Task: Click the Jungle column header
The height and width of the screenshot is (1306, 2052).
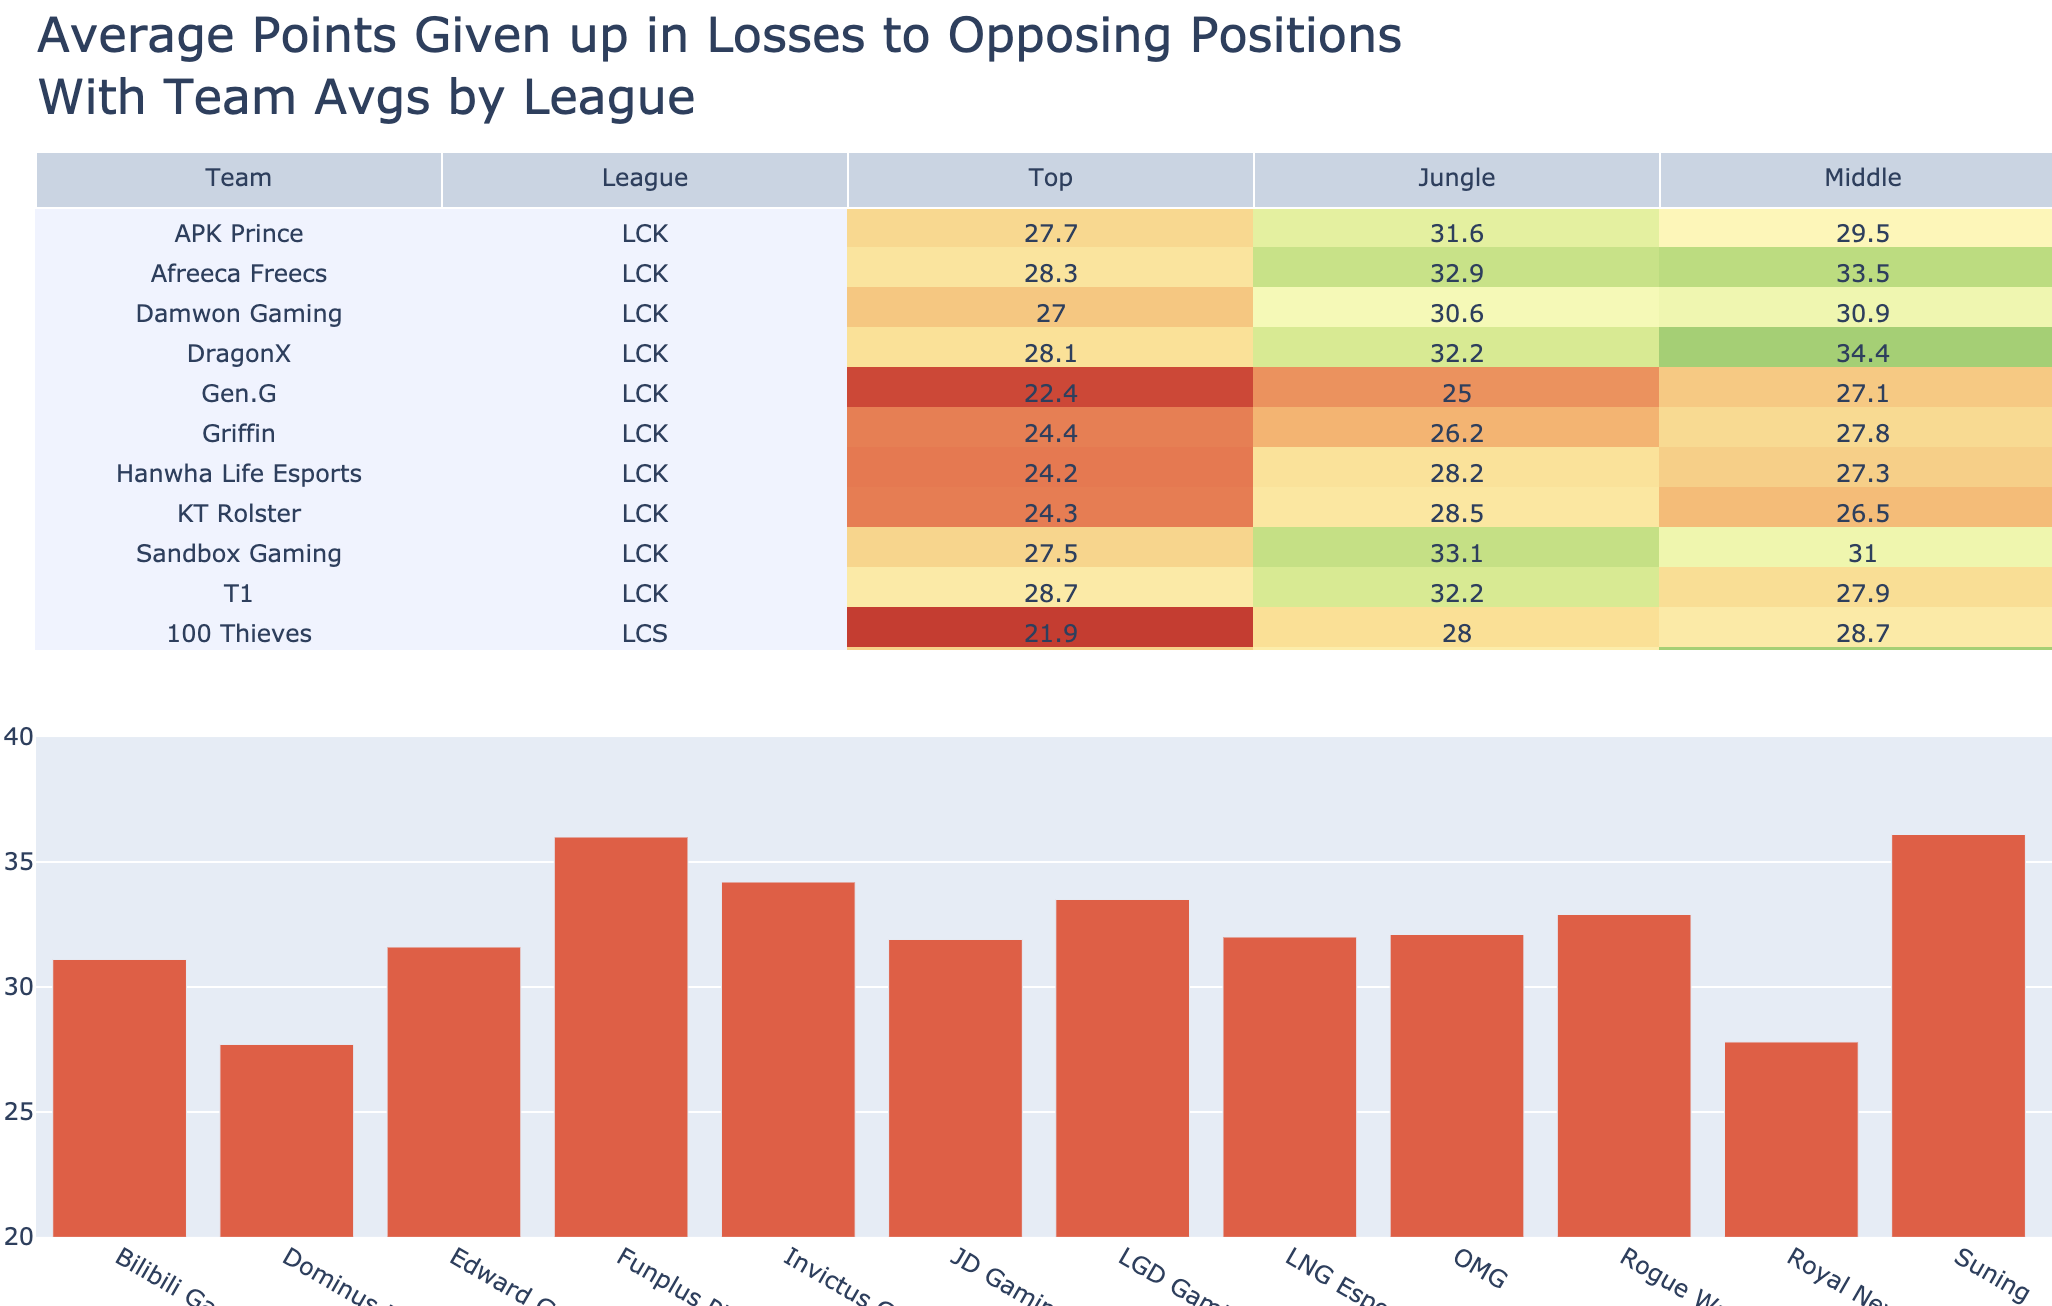Action: pyautogui.click(x=1457, y=180)
